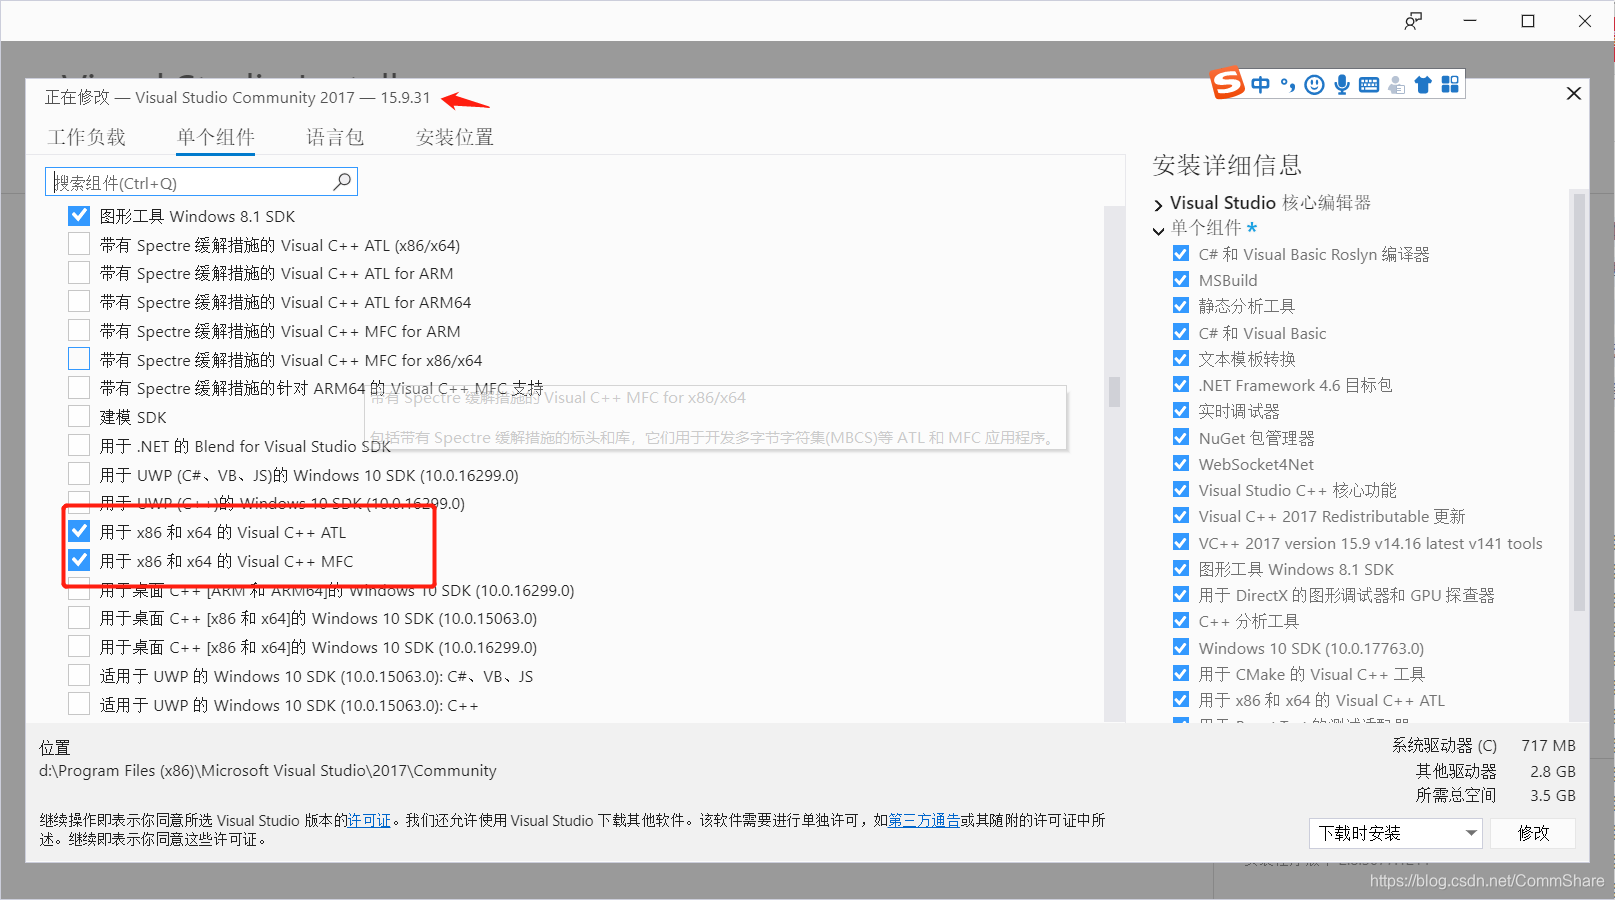Open Sogou toolbox grid icon

1450,85
